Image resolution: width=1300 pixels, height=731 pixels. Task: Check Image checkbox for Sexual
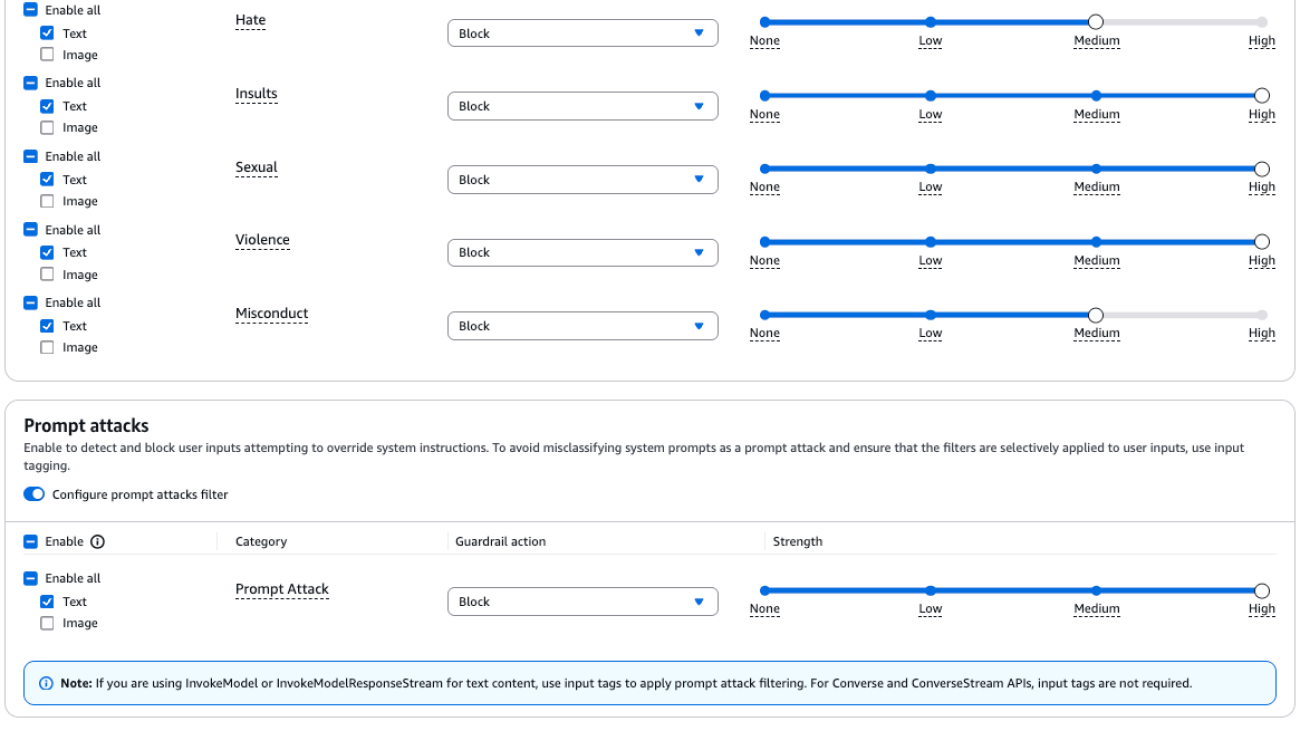47,201
